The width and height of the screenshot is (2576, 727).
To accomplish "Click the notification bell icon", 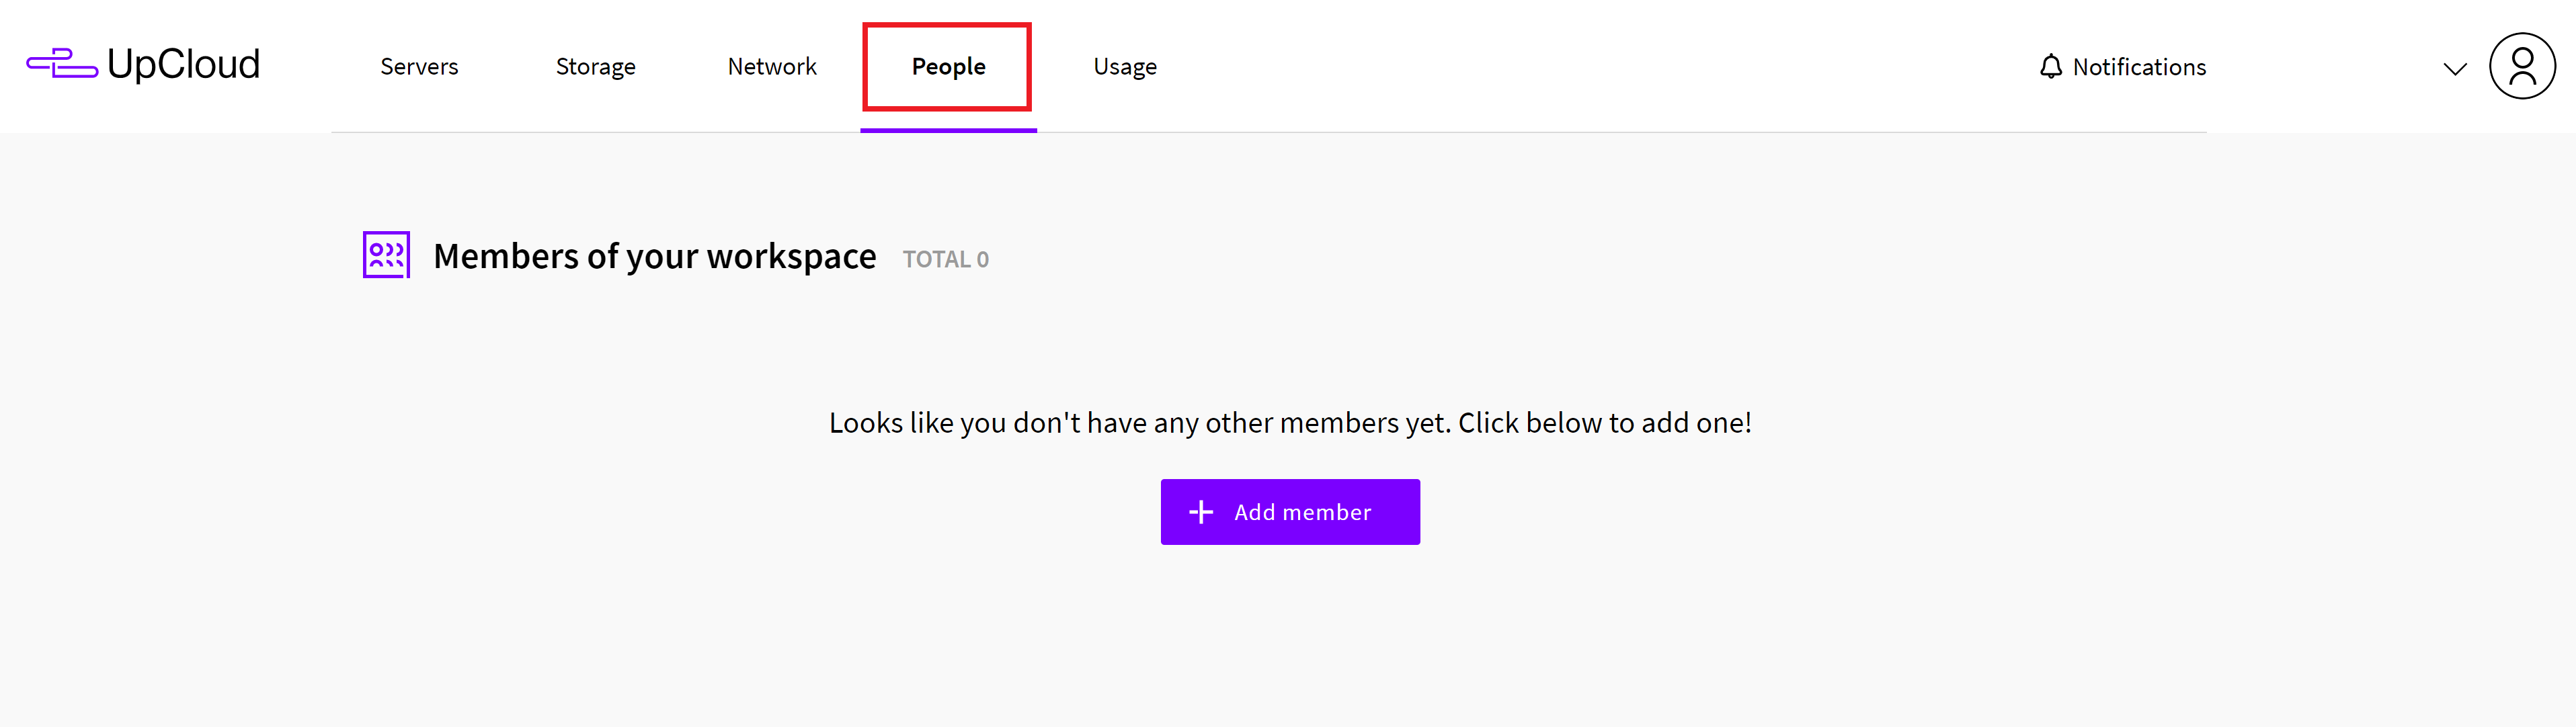I will [2050, 67].
